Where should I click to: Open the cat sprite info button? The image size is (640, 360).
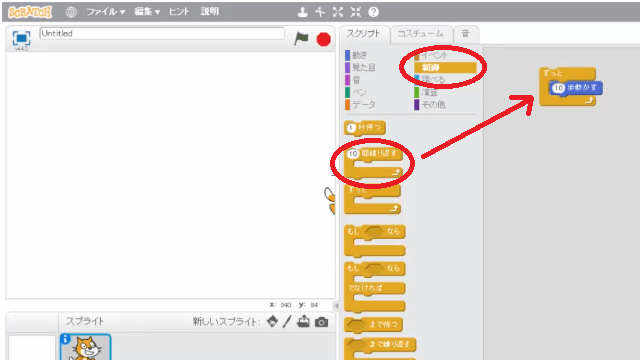tap(65, 338)
